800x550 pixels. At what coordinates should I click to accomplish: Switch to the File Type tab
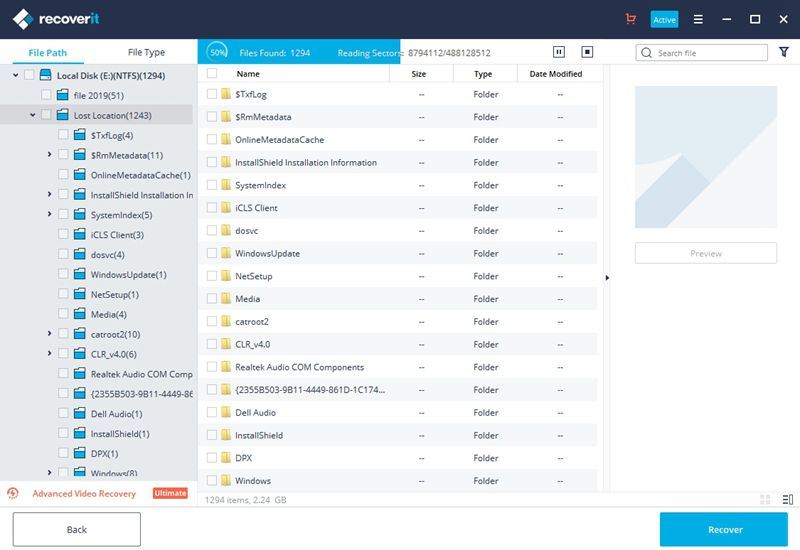146,52
